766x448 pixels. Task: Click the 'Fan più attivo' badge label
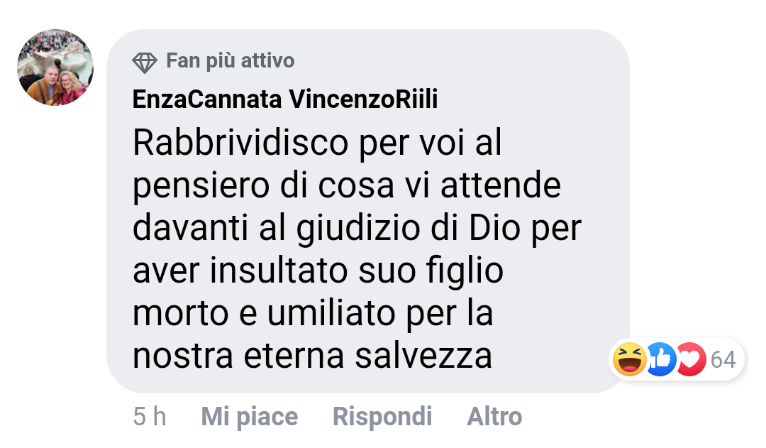[230, 61]
